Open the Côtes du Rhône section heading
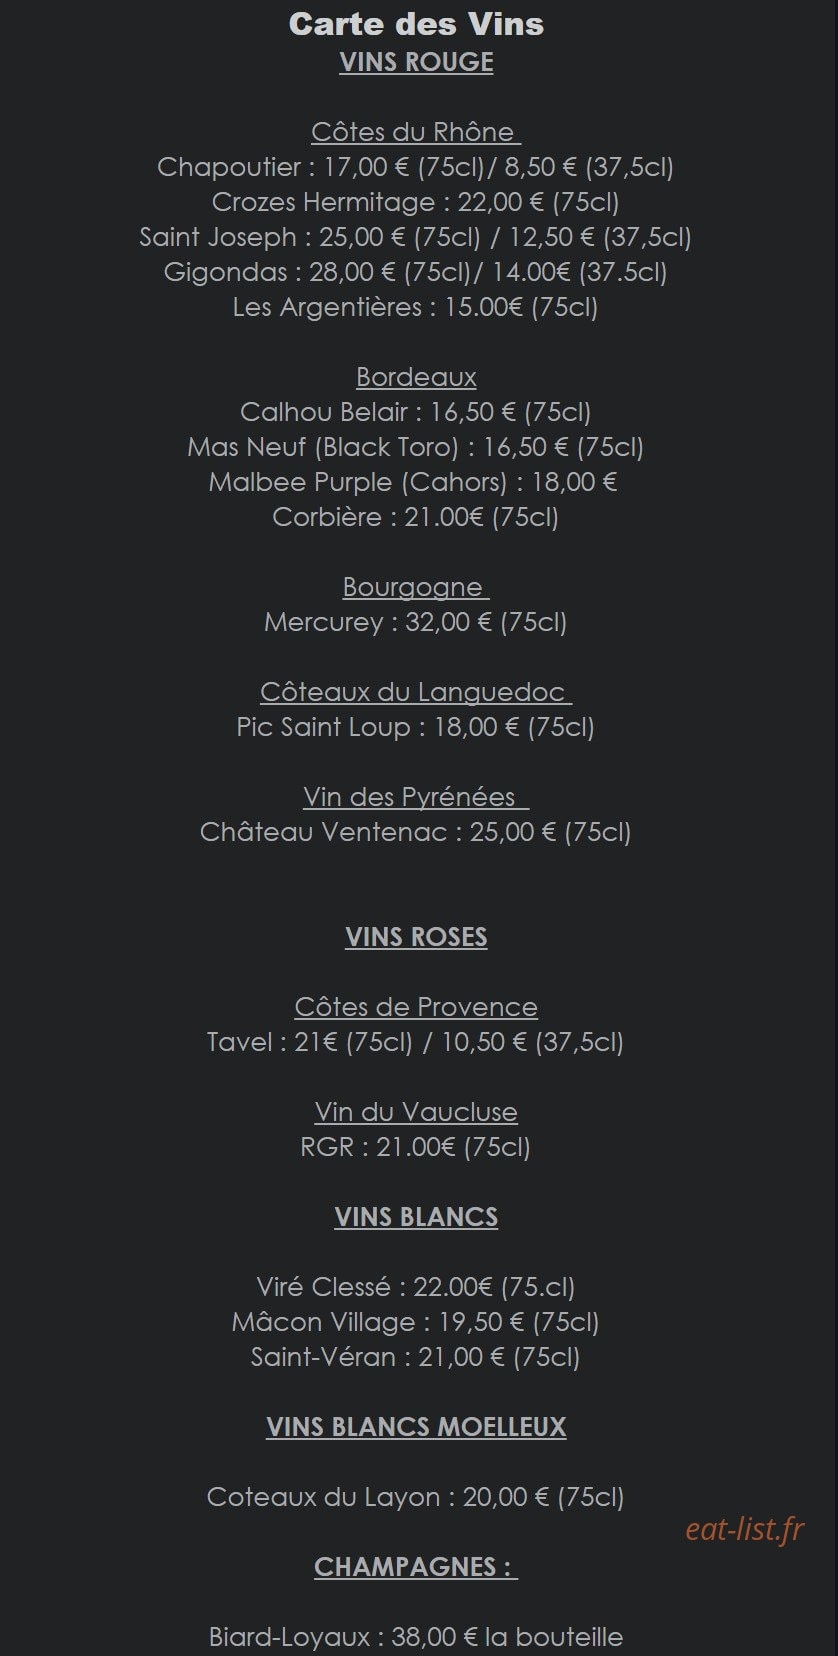 click(x=416, y=132)
